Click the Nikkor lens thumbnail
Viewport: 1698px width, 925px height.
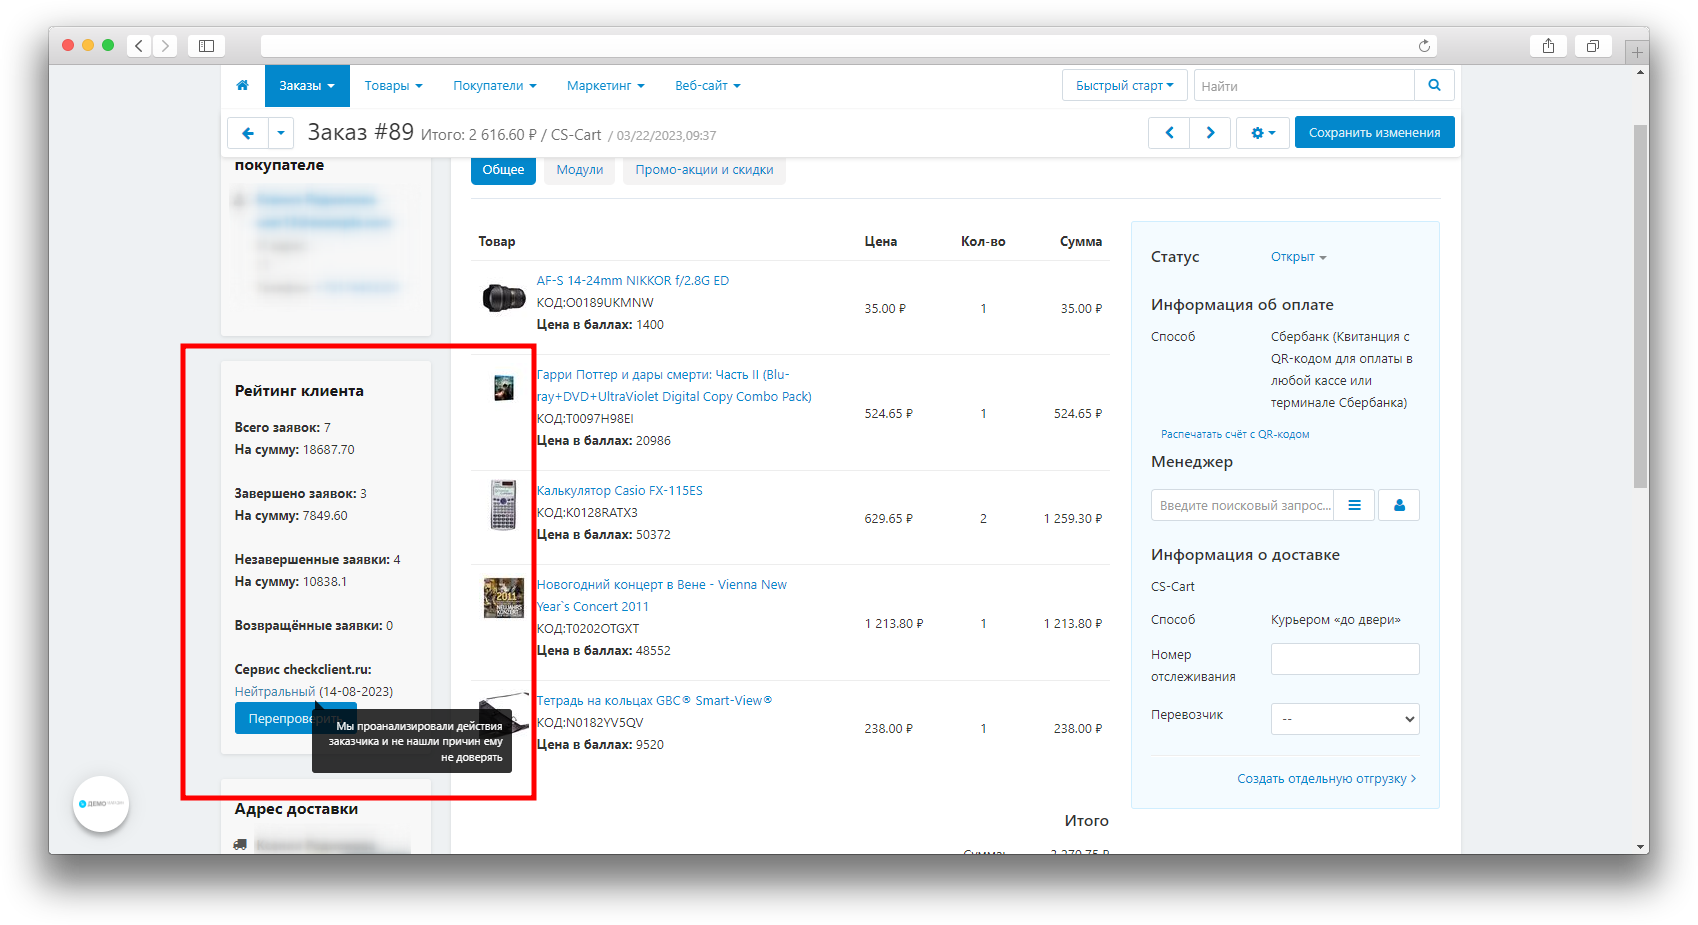[x=504, y=298]
